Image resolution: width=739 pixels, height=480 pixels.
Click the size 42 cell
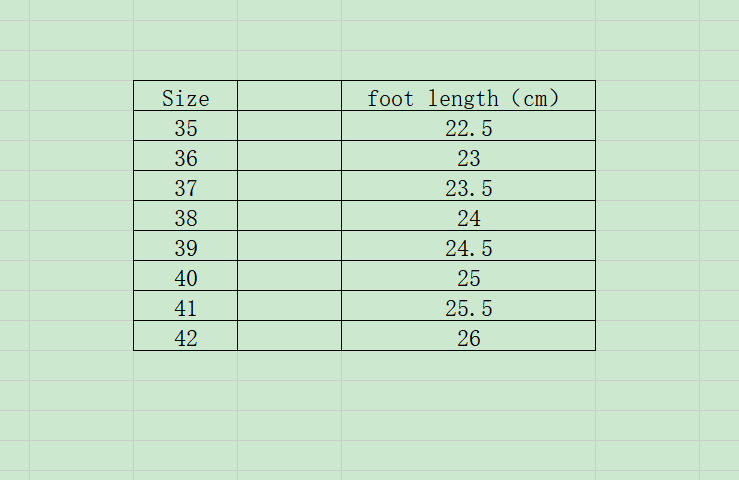point(186,337)
